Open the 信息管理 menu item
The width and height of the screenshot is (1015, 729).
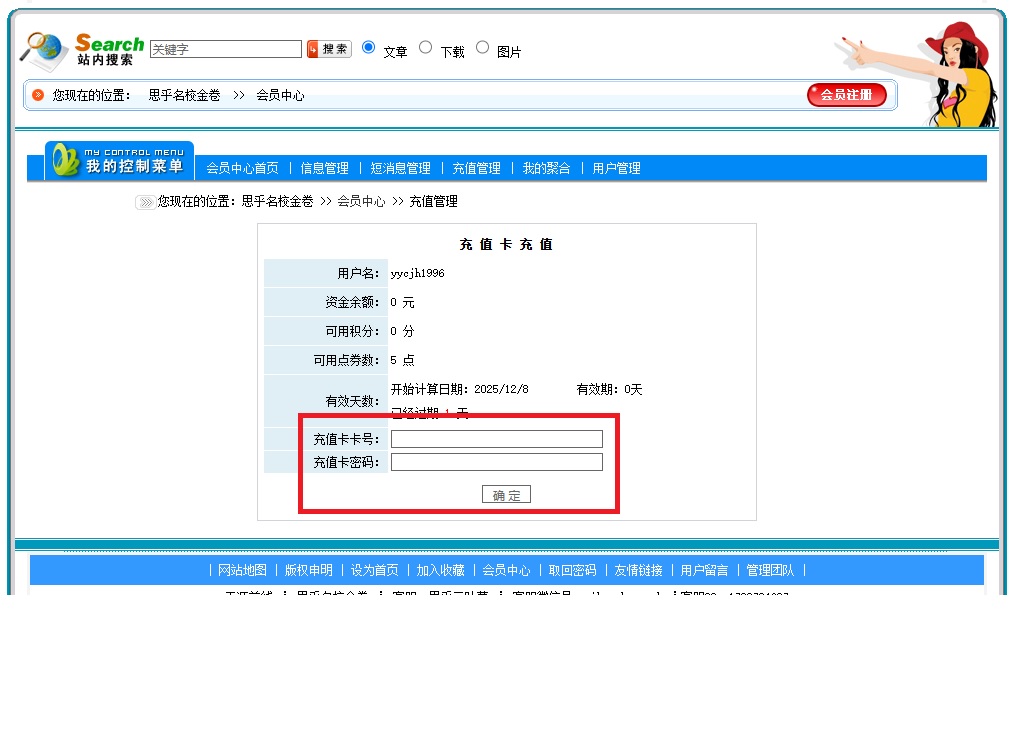pyautogui.click(x=324, y=169)
